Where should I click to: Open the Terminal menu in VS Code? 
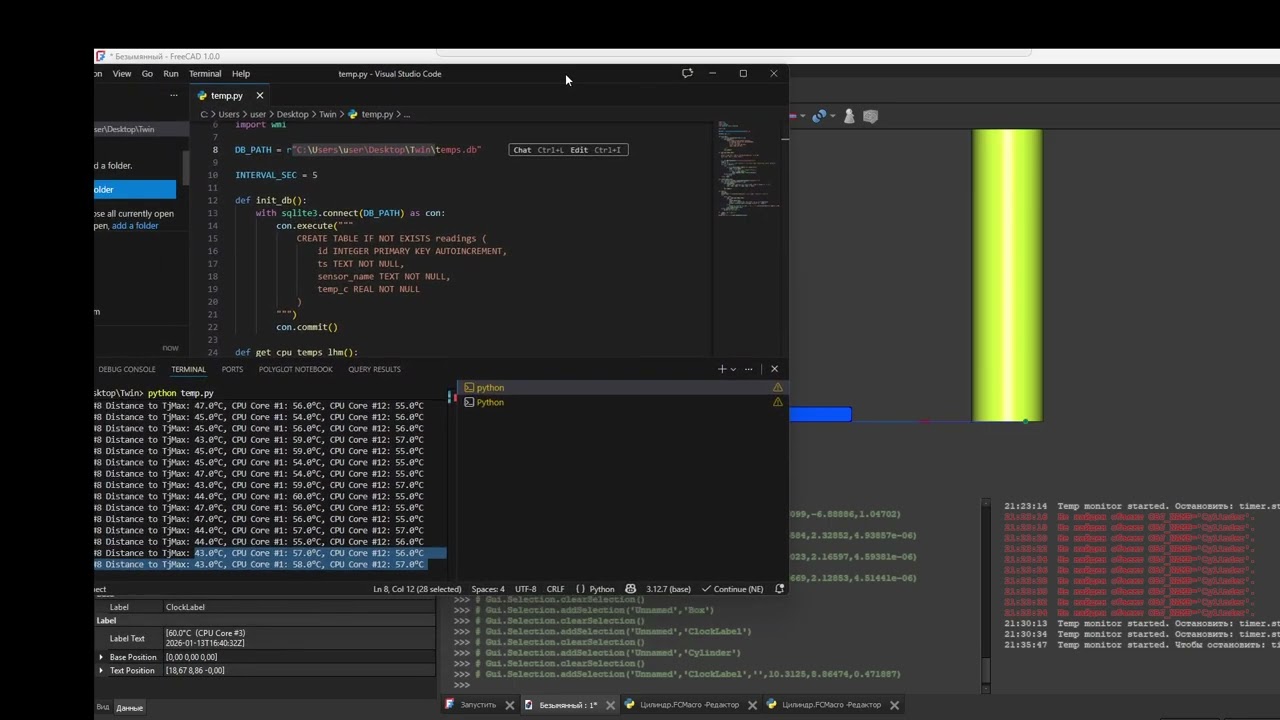[205, 74]
